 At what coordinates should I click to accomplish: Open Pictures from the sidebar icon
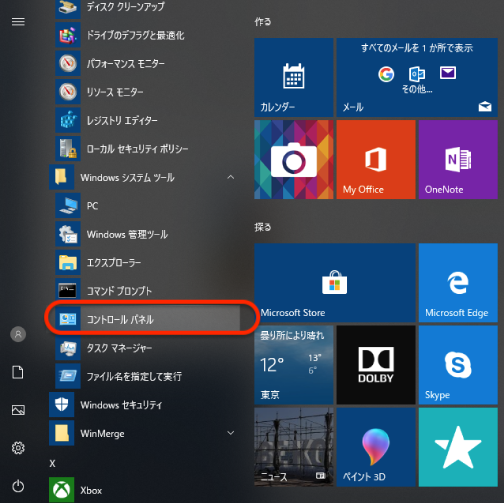point(18,410)
